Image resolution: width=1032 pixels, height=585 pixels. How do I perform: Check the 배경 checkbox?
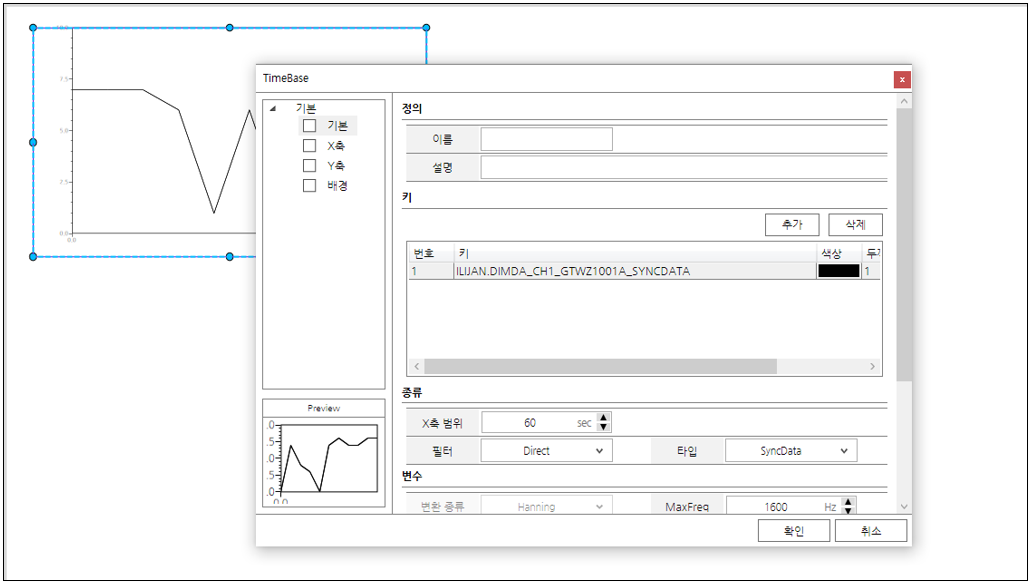(x=309, y=186)
